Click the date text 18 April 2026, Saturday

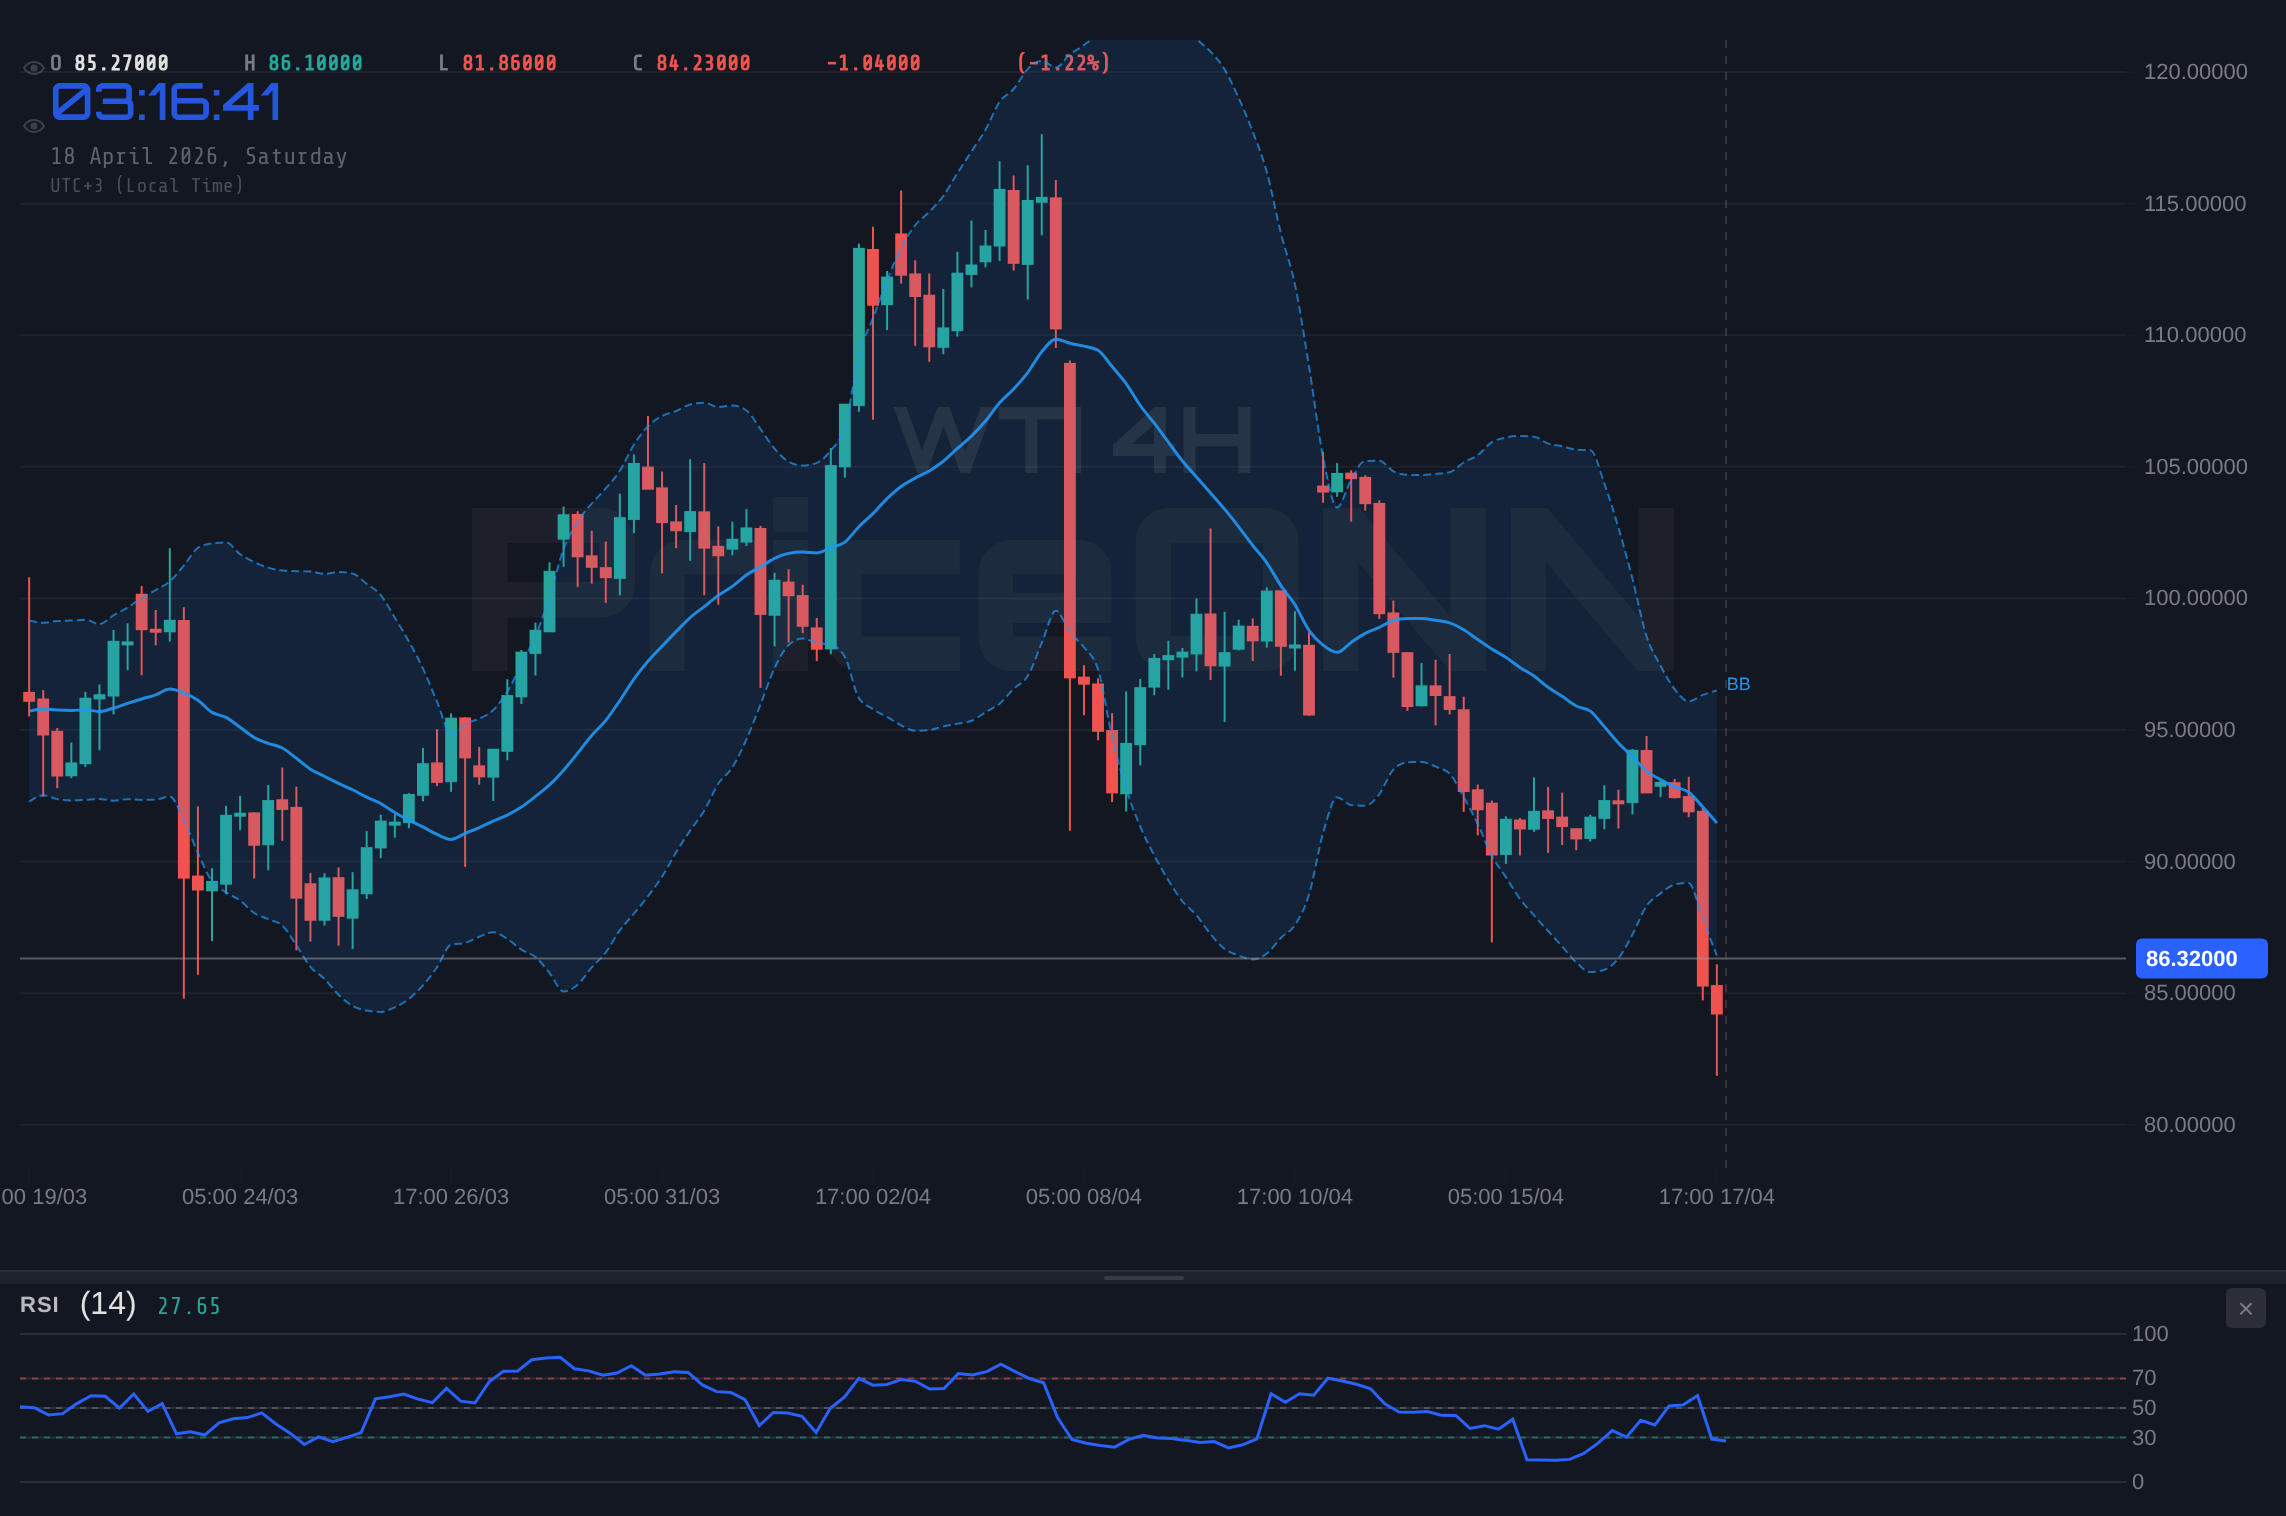pos(199,156)
